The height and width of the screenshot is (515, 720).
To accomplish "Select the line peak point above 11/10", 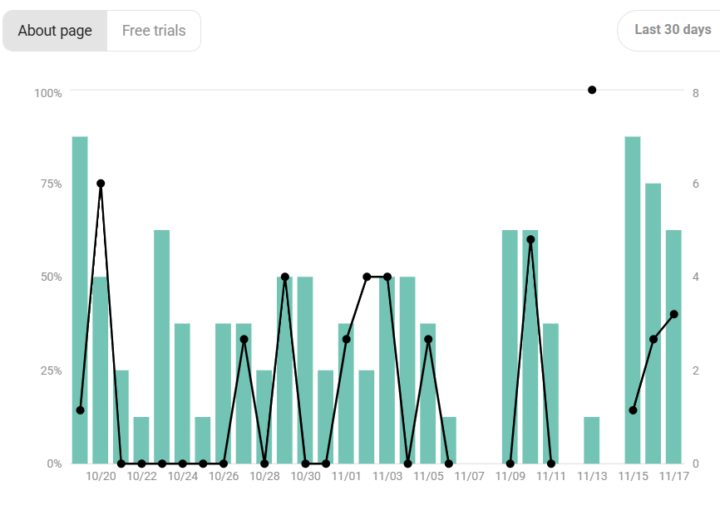I will tap(530, 240).
